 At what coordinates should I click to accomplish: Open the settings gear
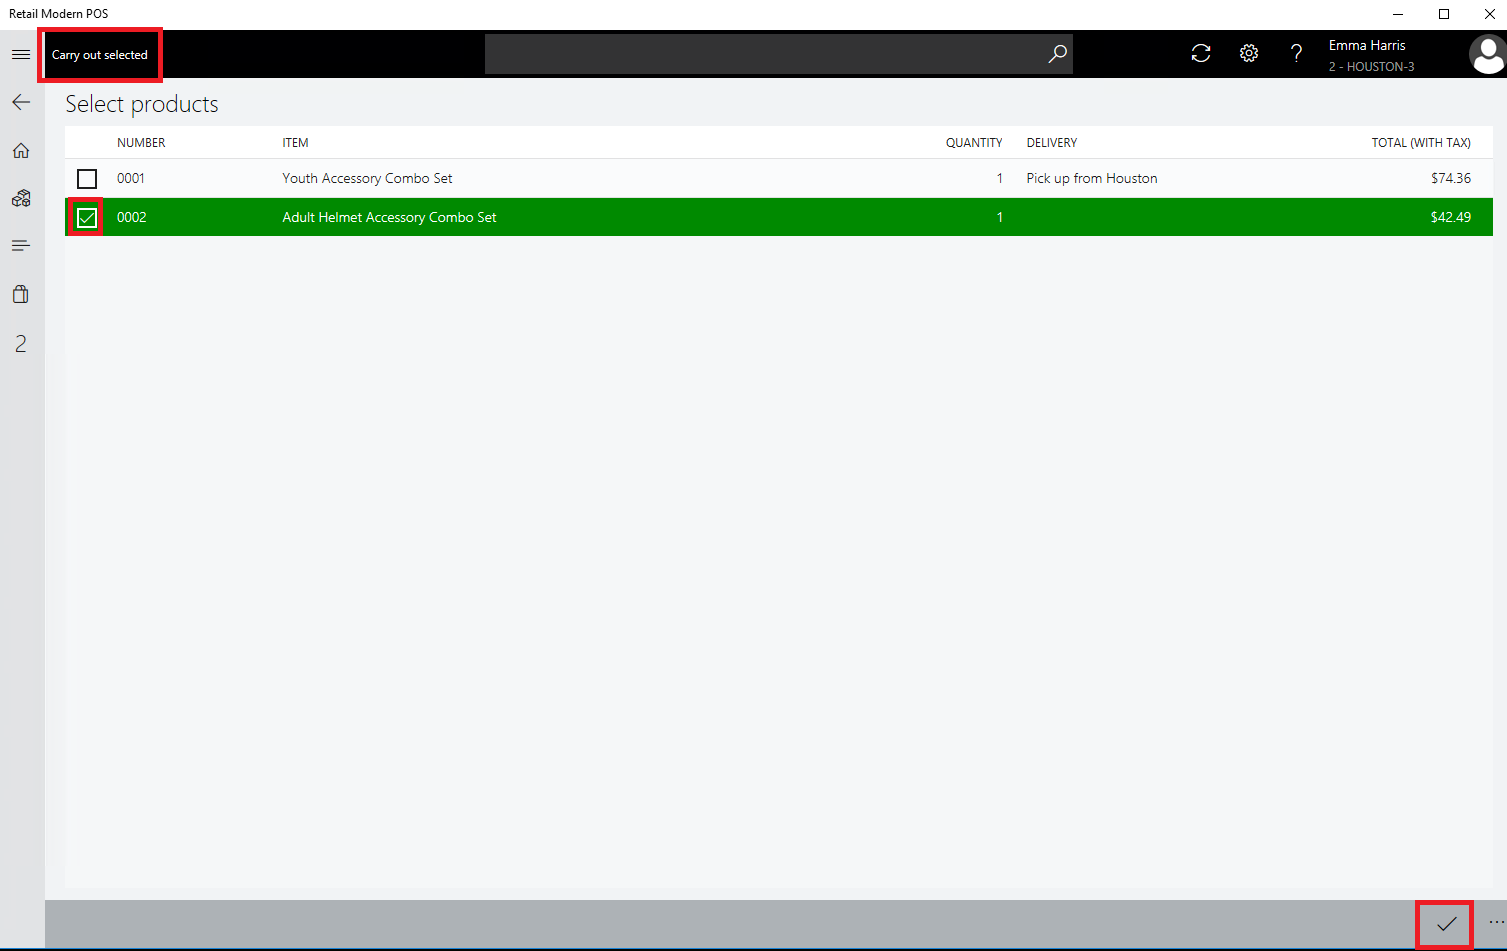coord(1249,54)
